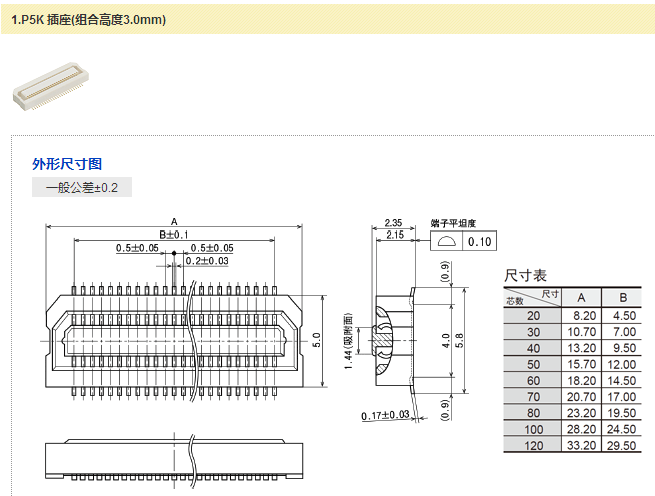Image resolution: width=655 pixels, height=496 pixels.
Task: Select the 20-pin row's 芯数 cell
Action: pyautogui.click(x=532, y=316)
